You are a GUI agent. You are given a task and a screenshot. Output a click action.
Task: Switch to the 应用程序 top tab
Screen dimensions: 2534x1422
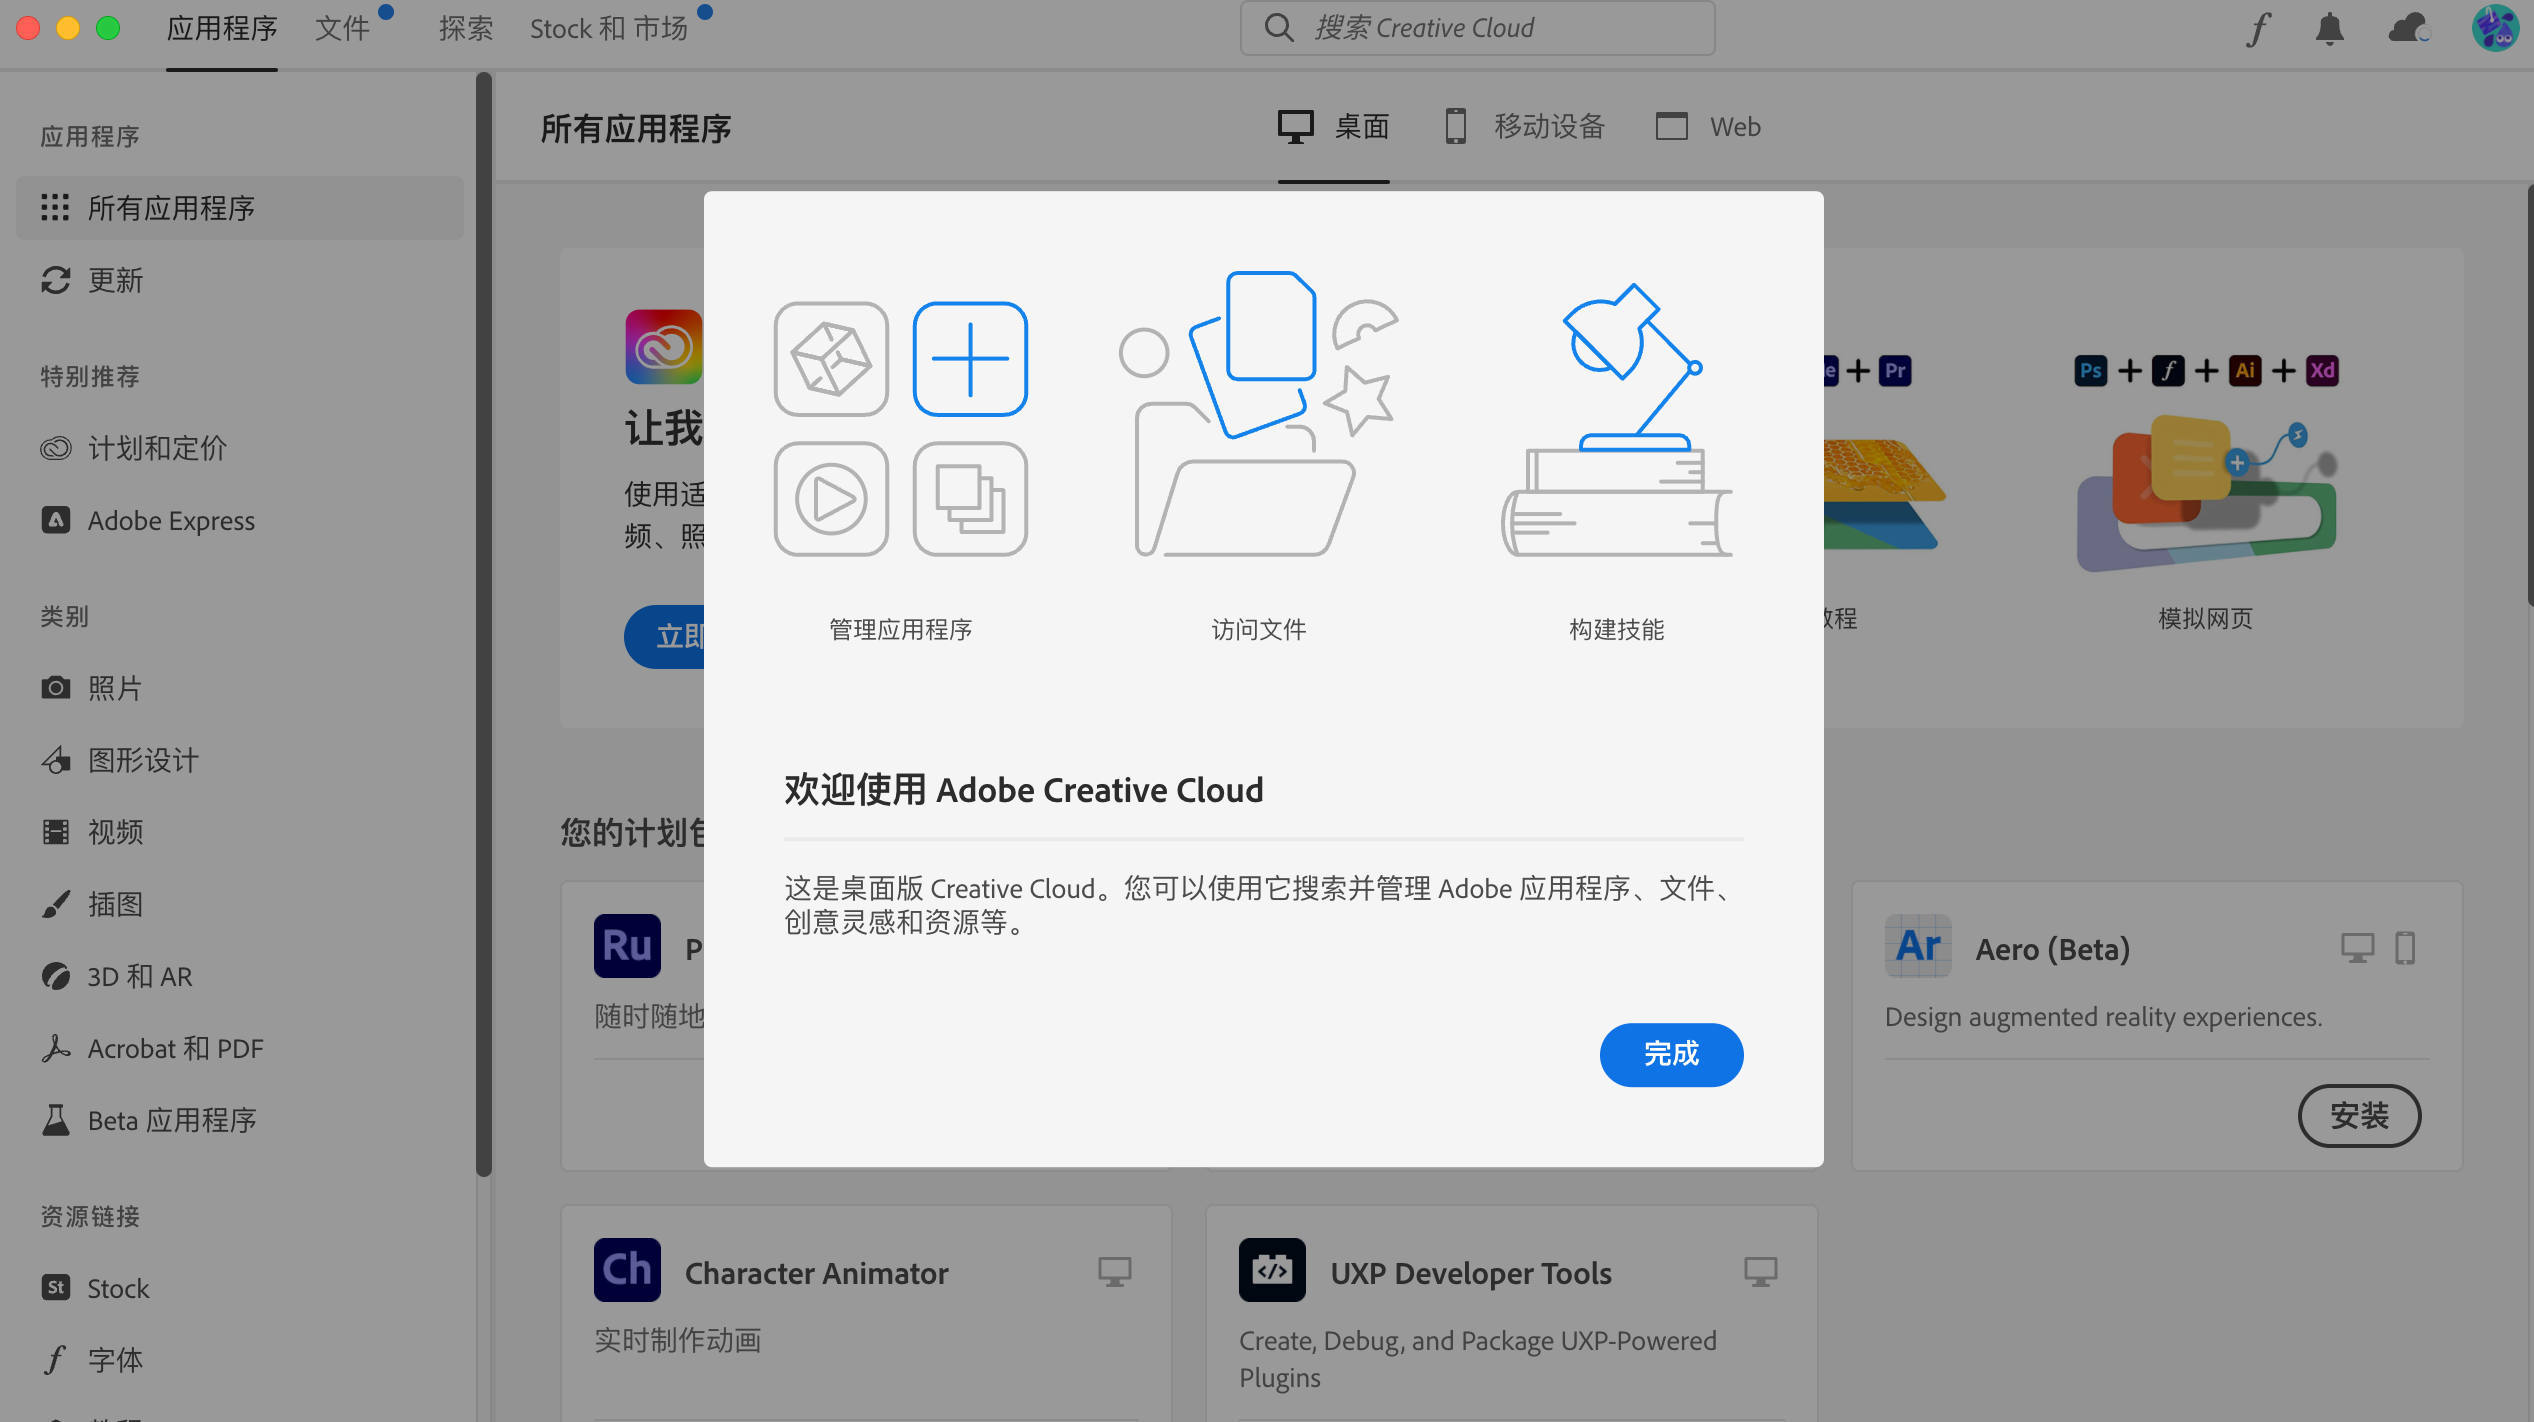[x=222, y=28]
